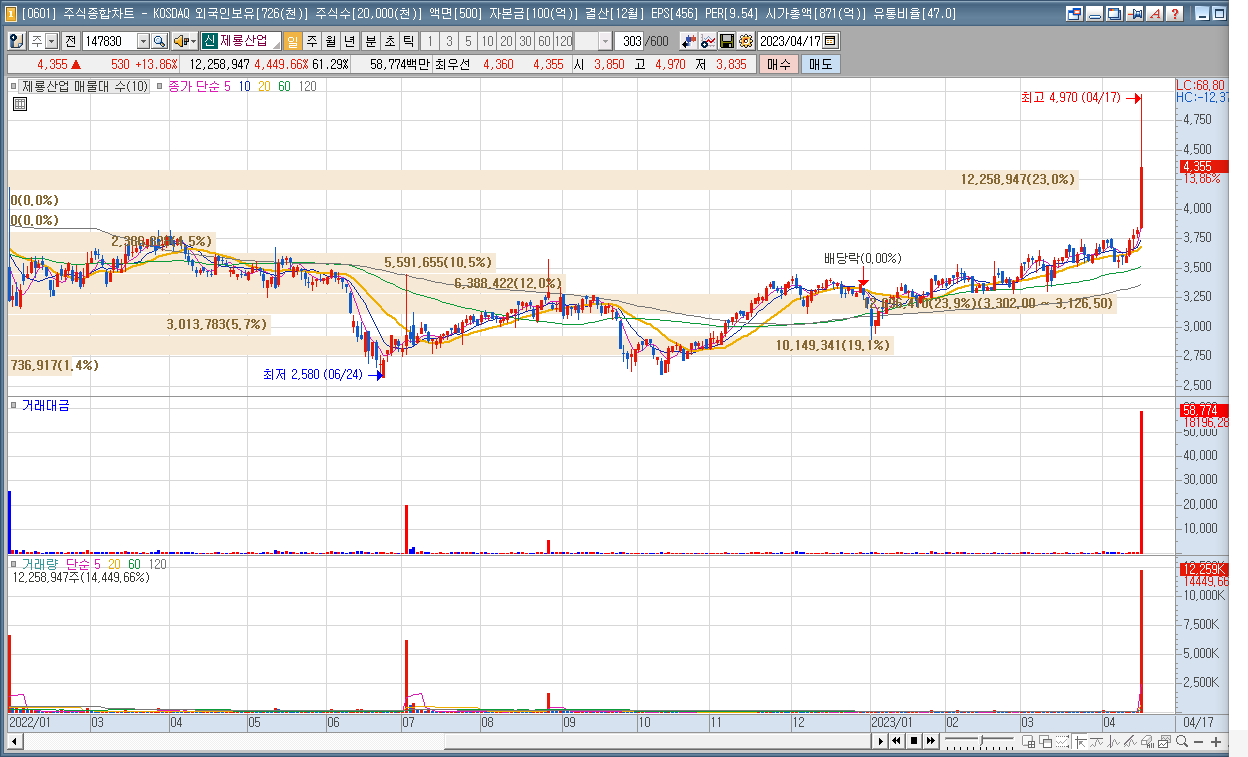The image size is (1248, 757).
Task: Click the 종가 단순 moving average legend
Action: pyautogui.click(x=197, y=86)
